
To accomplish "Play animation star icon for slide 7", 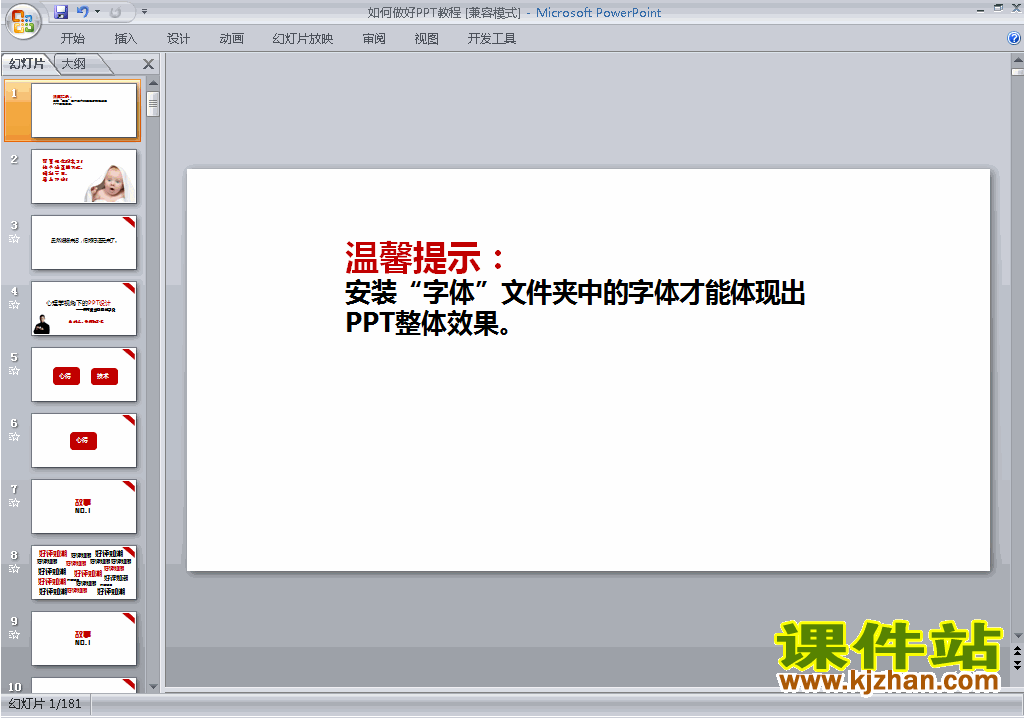I will tap(14, 502).
